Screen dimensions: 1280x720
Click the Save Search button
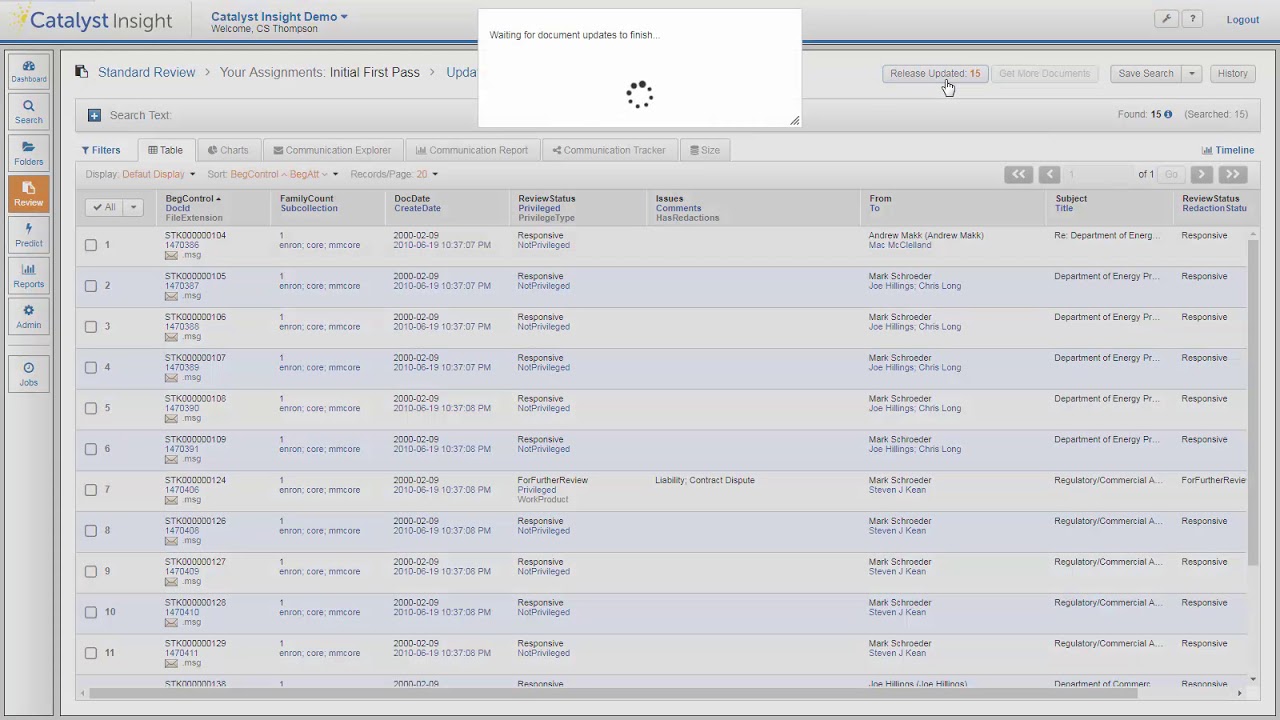(1146, 73)
